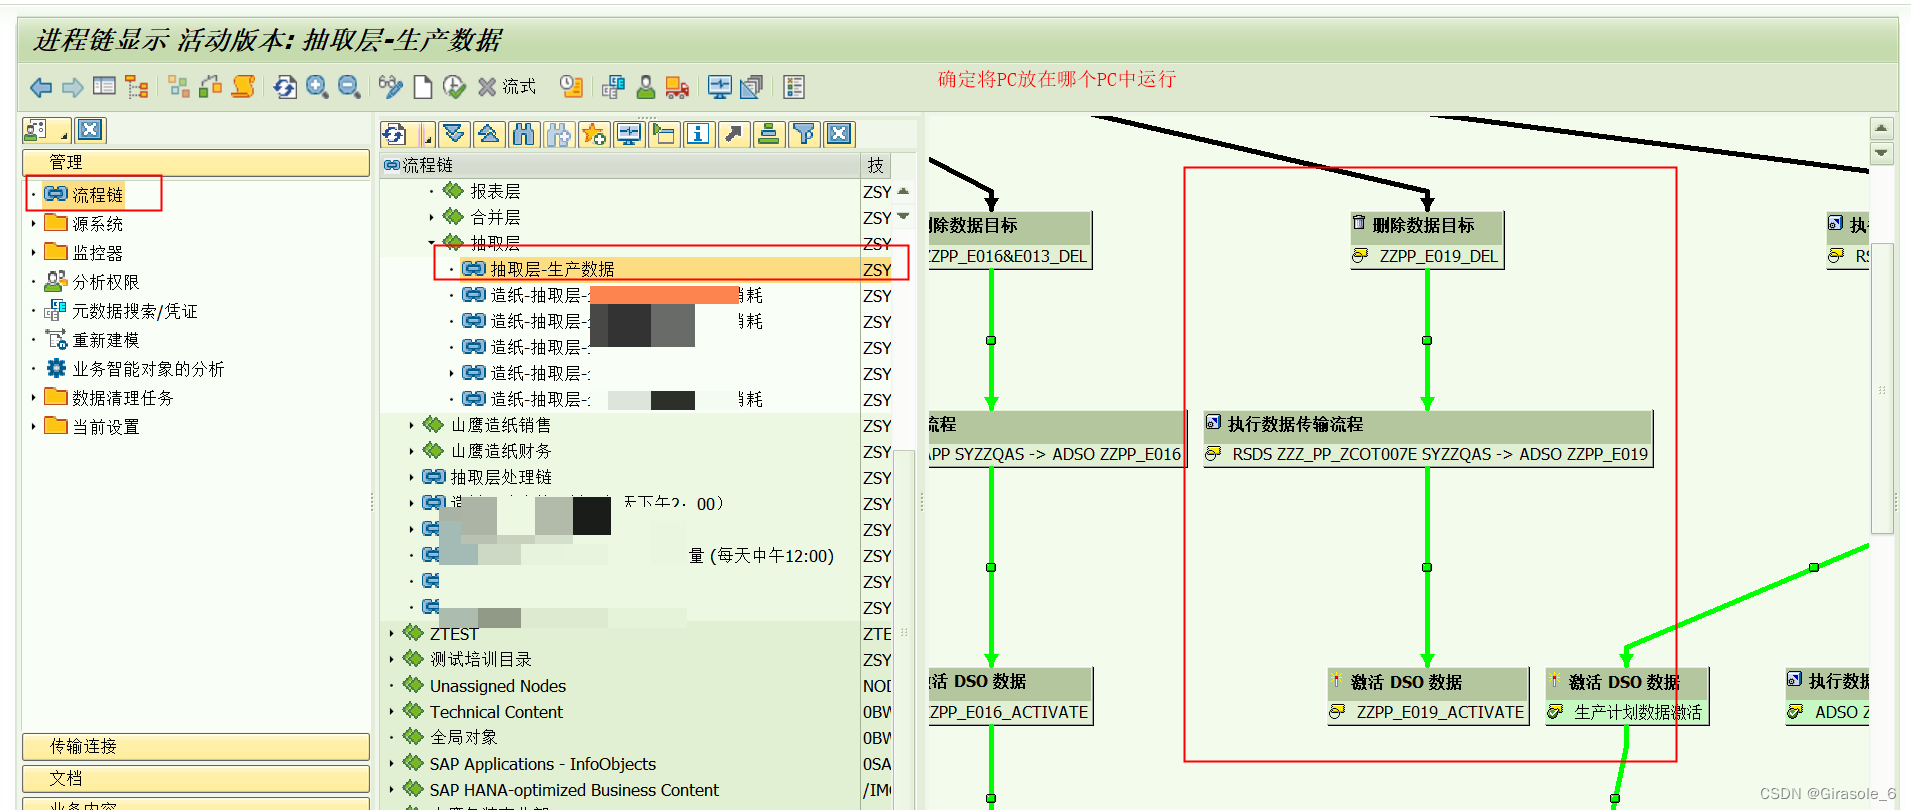Open the clock with note icon

[x=571, y=87]
